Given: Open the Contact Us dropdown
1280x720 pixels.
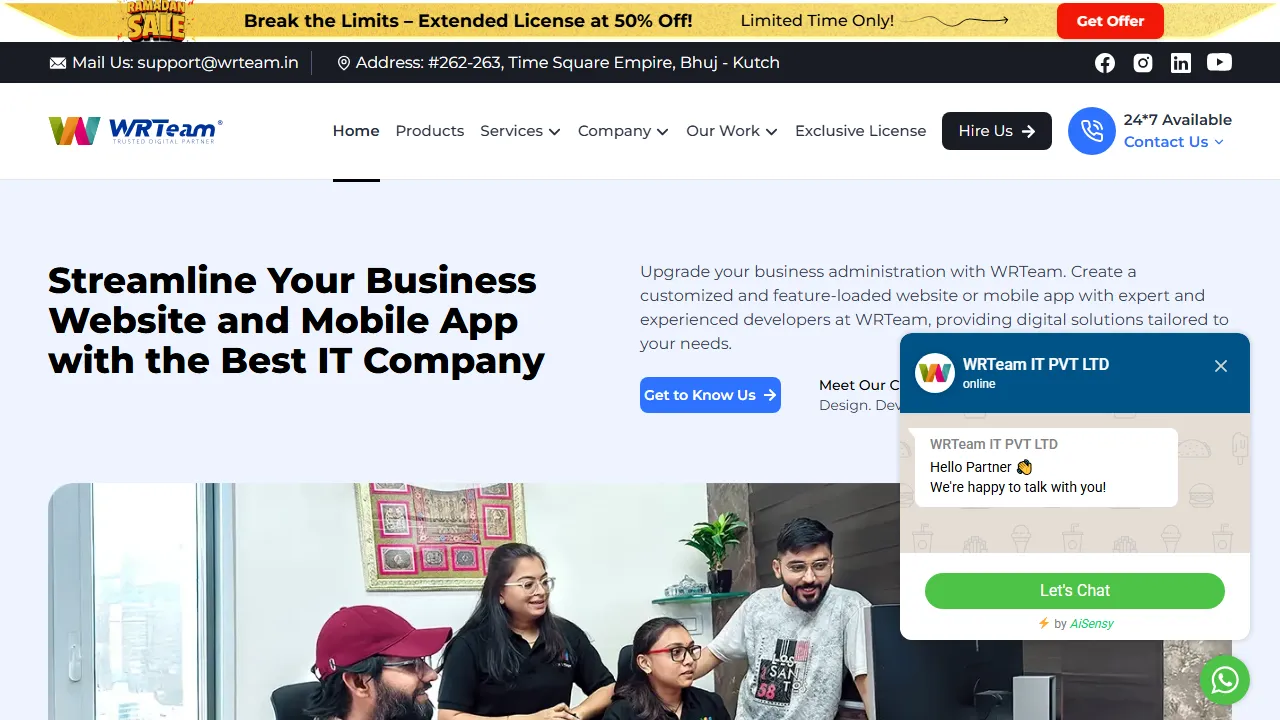Looking at the screenshot, I should tap(1174, 142).
